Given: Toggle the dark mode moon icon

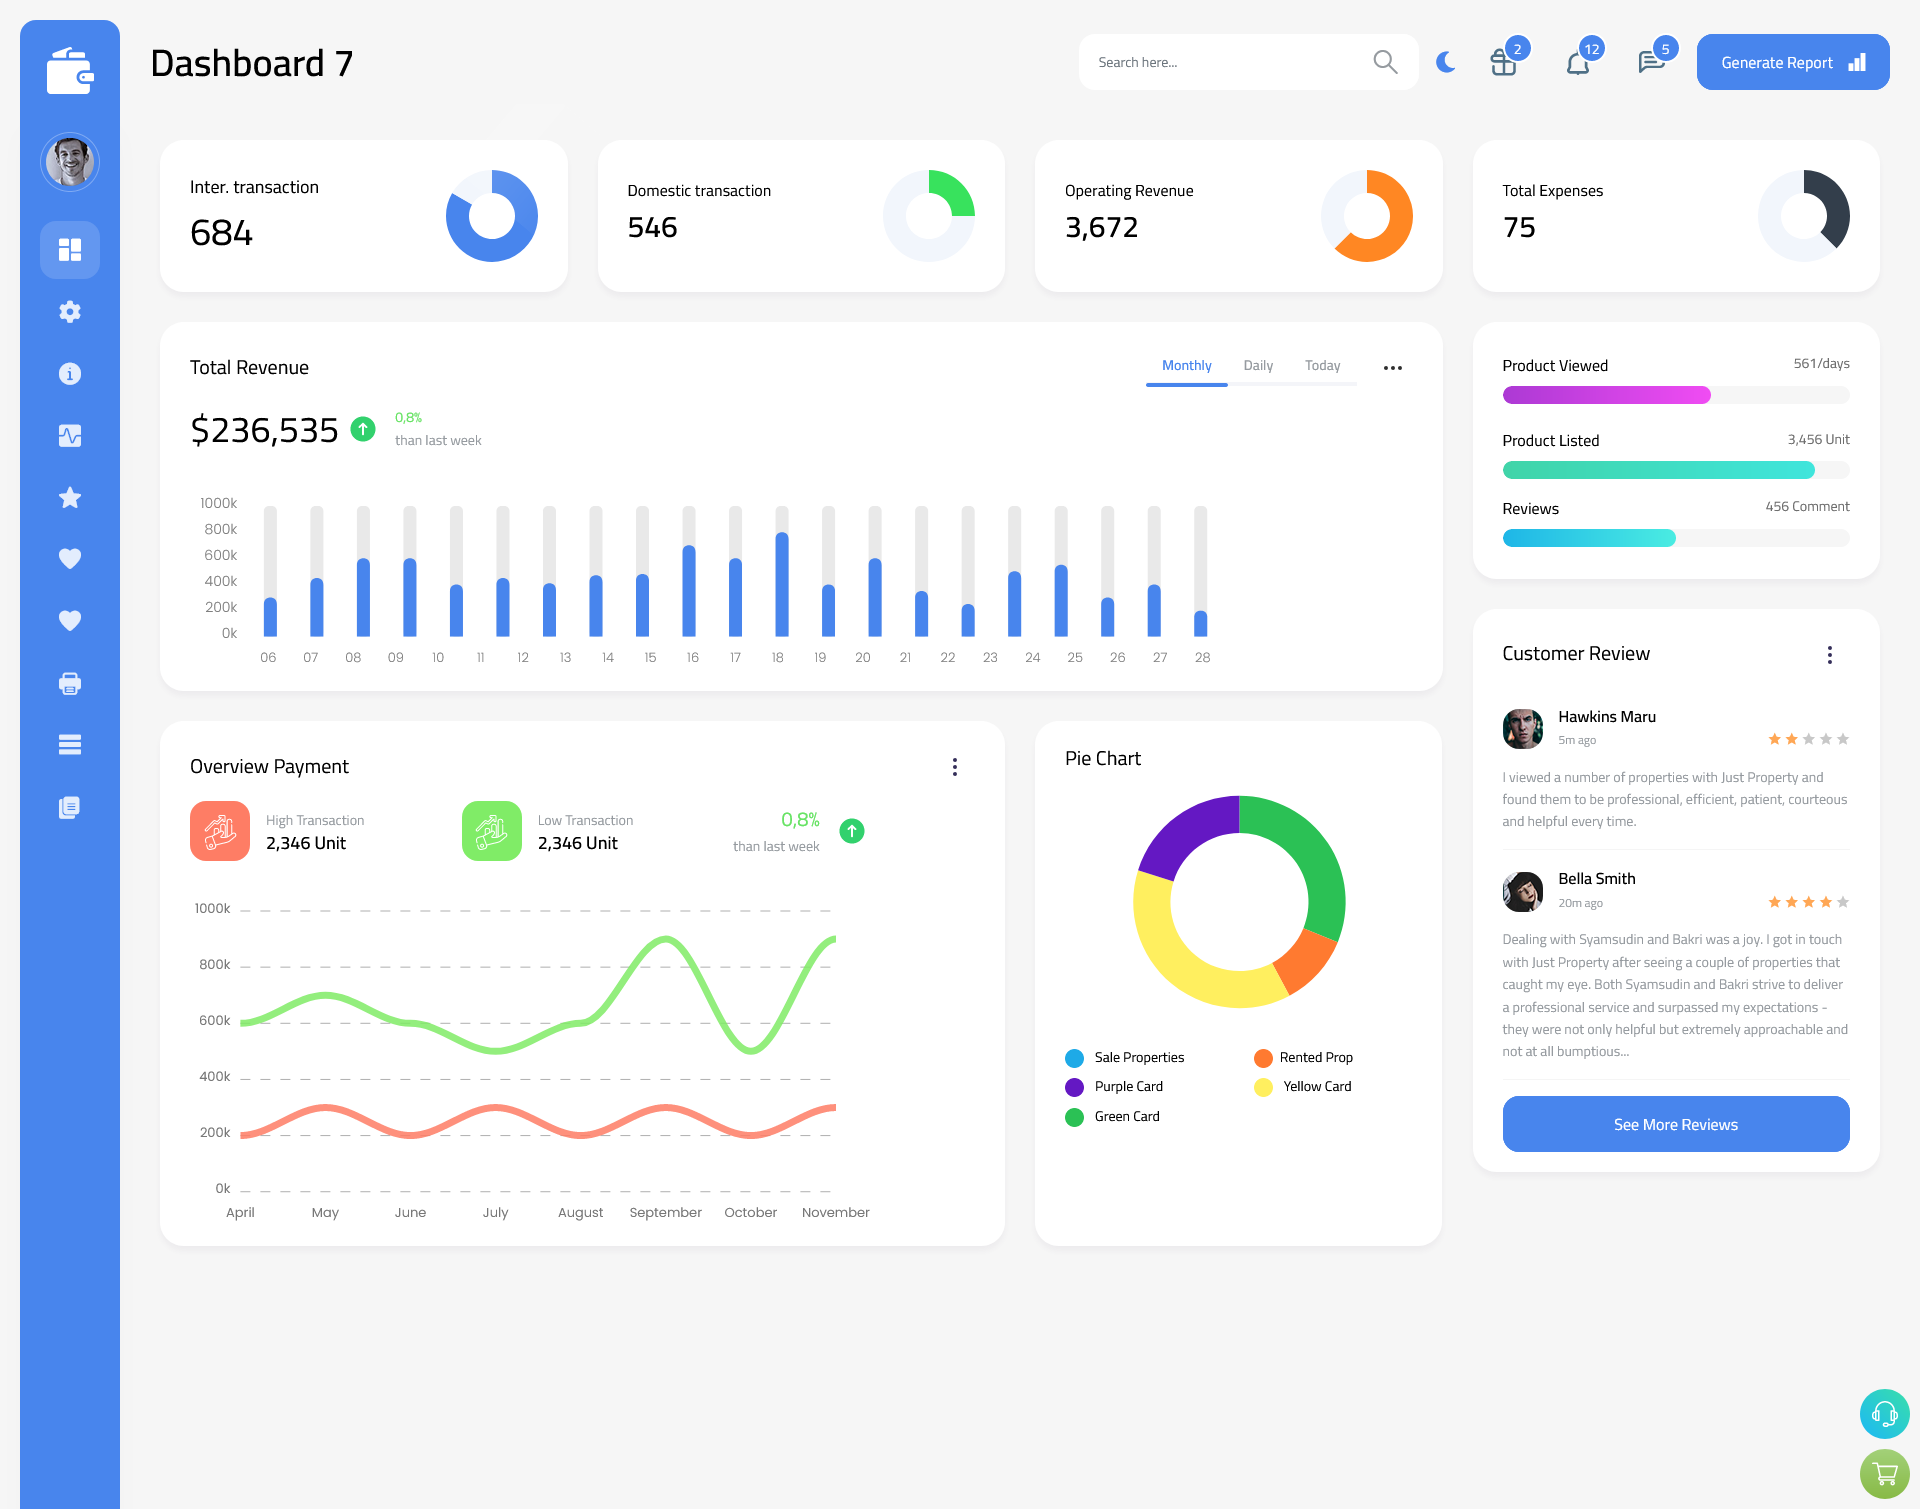Looking at the screenshot, I should (x=1443, y=62).
